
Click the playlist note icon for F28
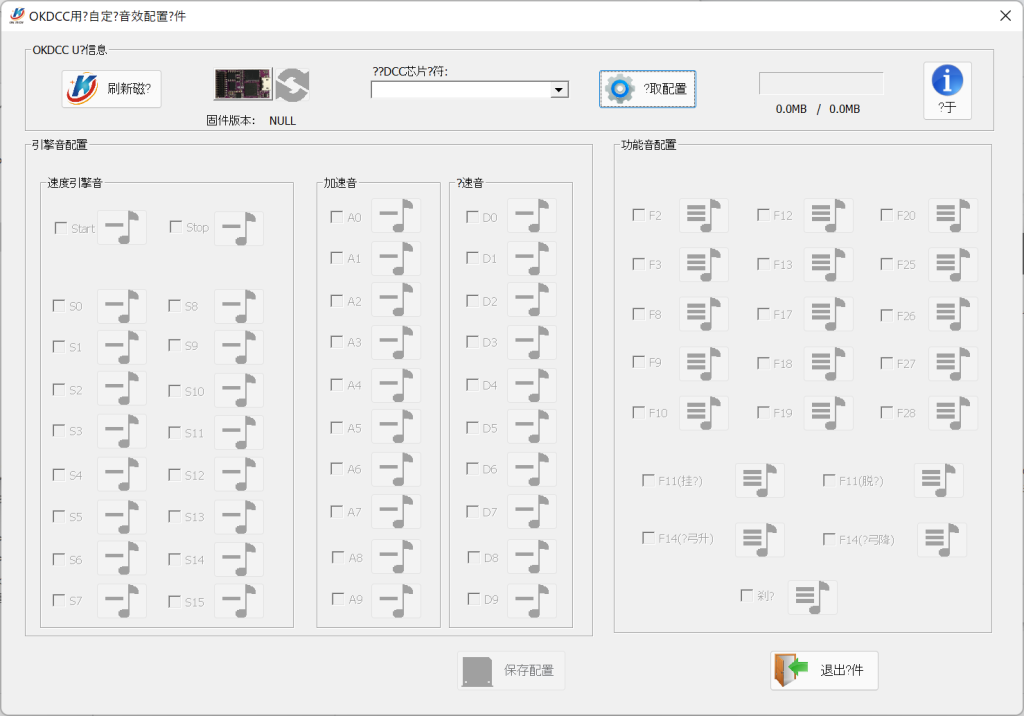[x=952, y=412]
